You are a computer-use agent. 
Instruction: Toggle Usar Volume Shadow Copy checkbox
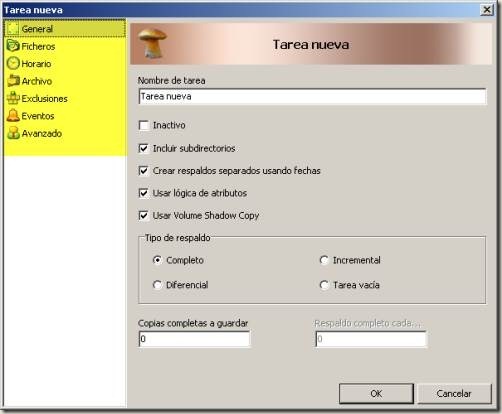(144, 215)
